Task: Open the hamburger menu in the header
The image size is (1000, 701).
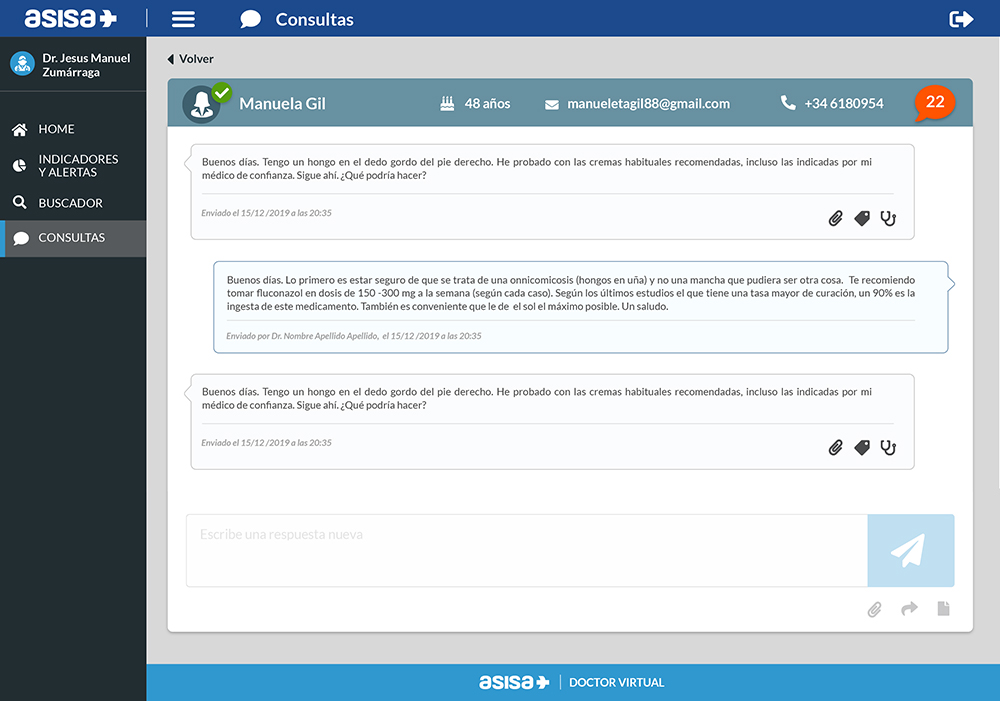Action: (183, 19)
